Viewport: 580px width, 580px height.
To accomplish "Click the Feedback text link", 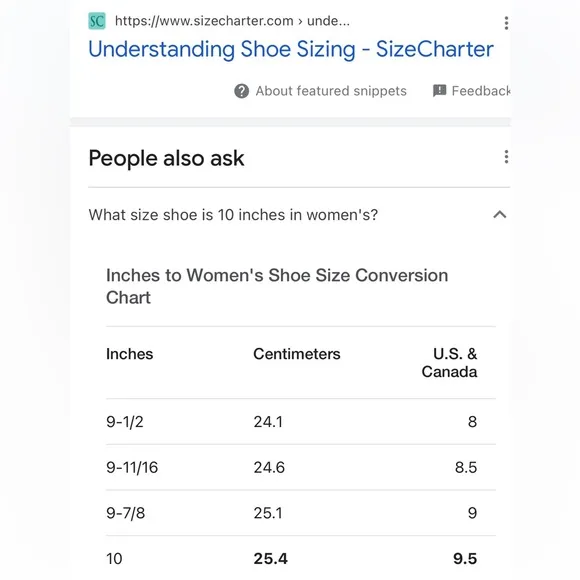I will coord(481,91).
